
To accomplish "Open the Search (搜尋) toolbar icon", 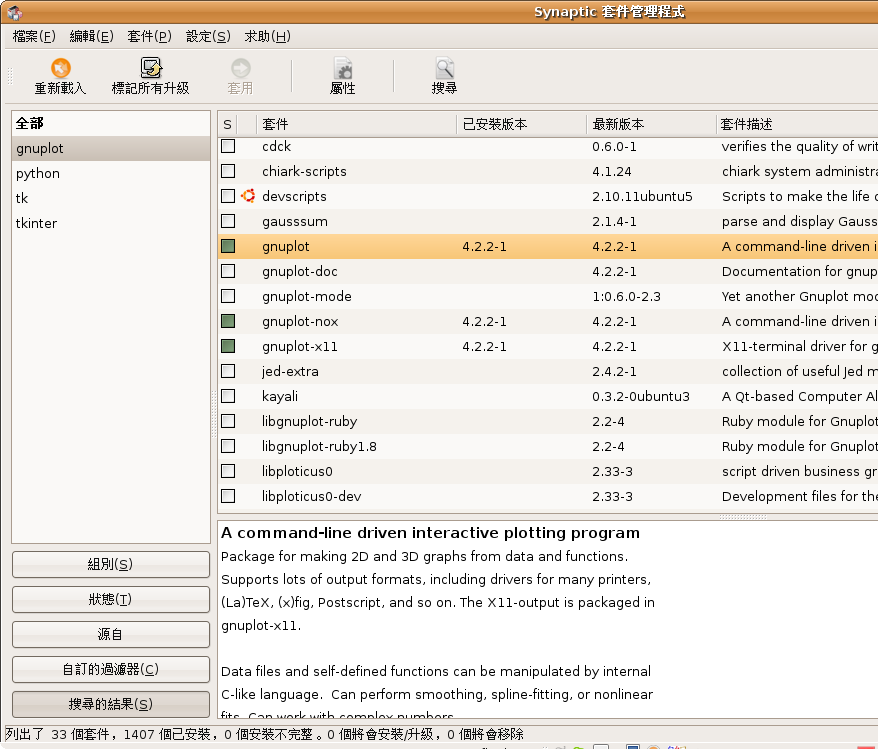I will tap(445, 68).
